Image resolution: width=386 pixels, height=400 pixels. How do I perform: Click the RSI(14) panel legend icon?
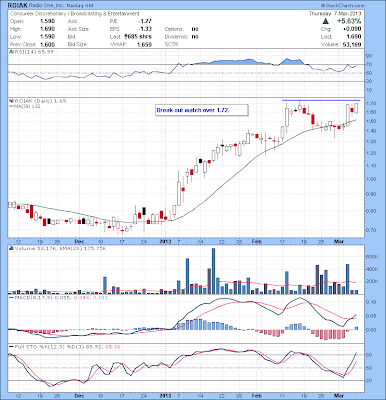pos(11,52)
